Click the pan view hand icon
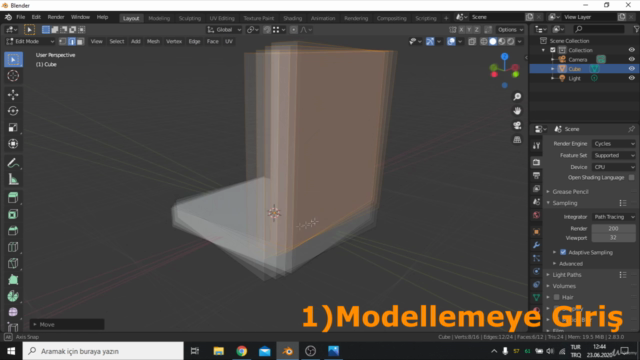 [x=517, y=111]
